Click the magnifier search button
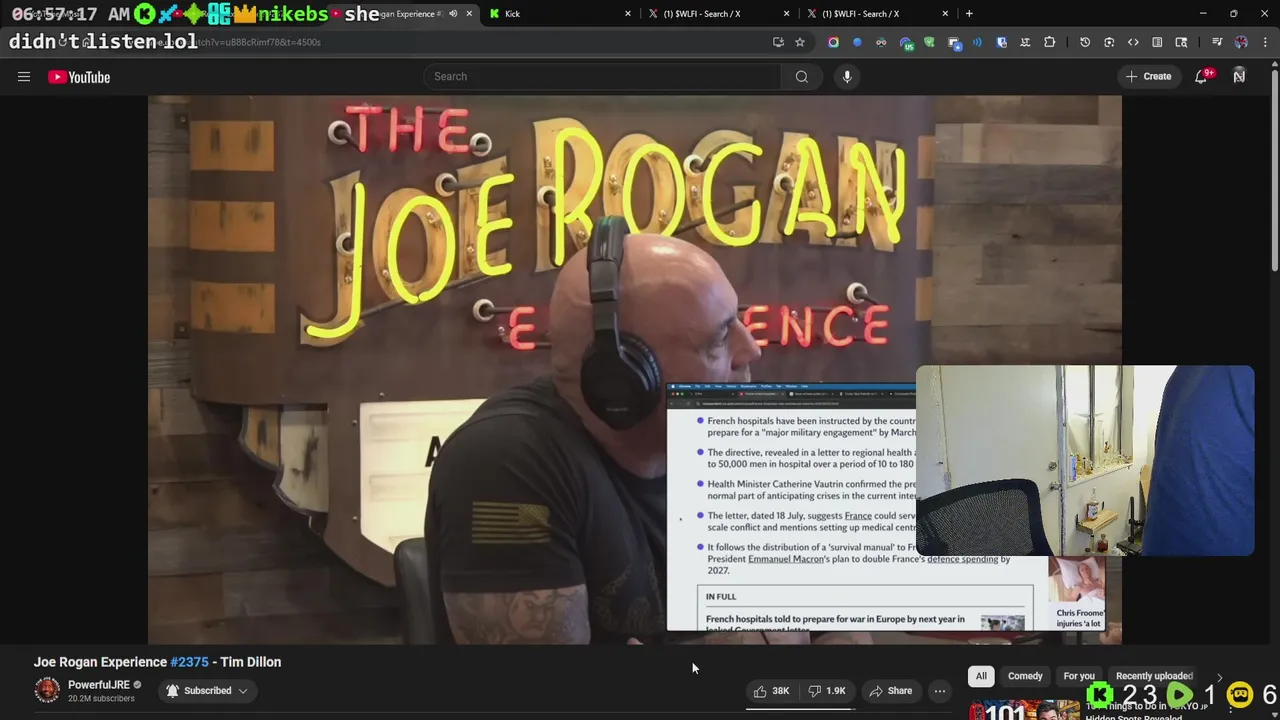1280x720 pixels. point(802,76)
